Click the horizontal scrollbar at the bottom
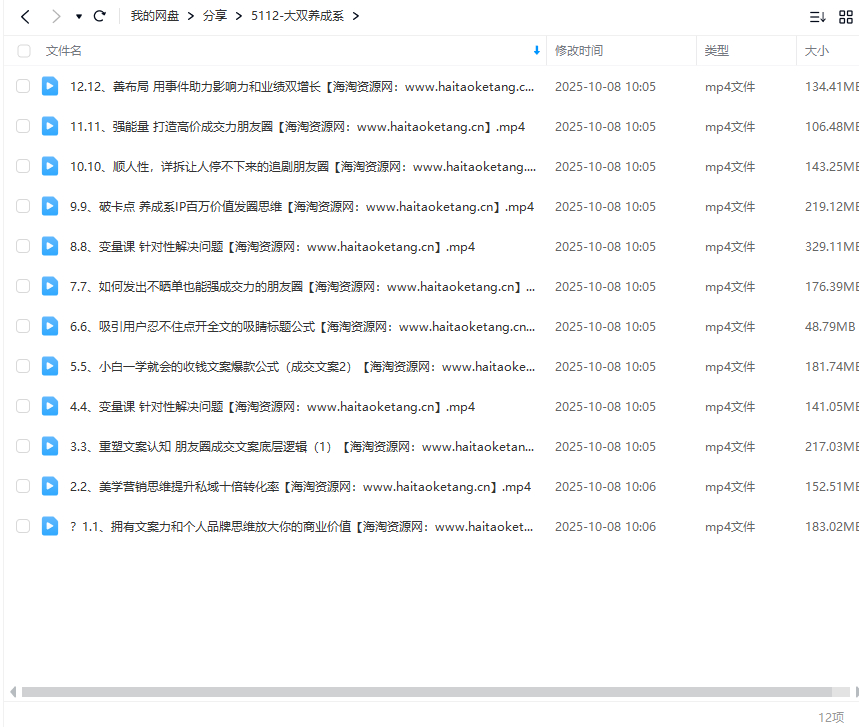Image resolution: width=859 pixels, height=727 pixels. (x=426, y=691)
